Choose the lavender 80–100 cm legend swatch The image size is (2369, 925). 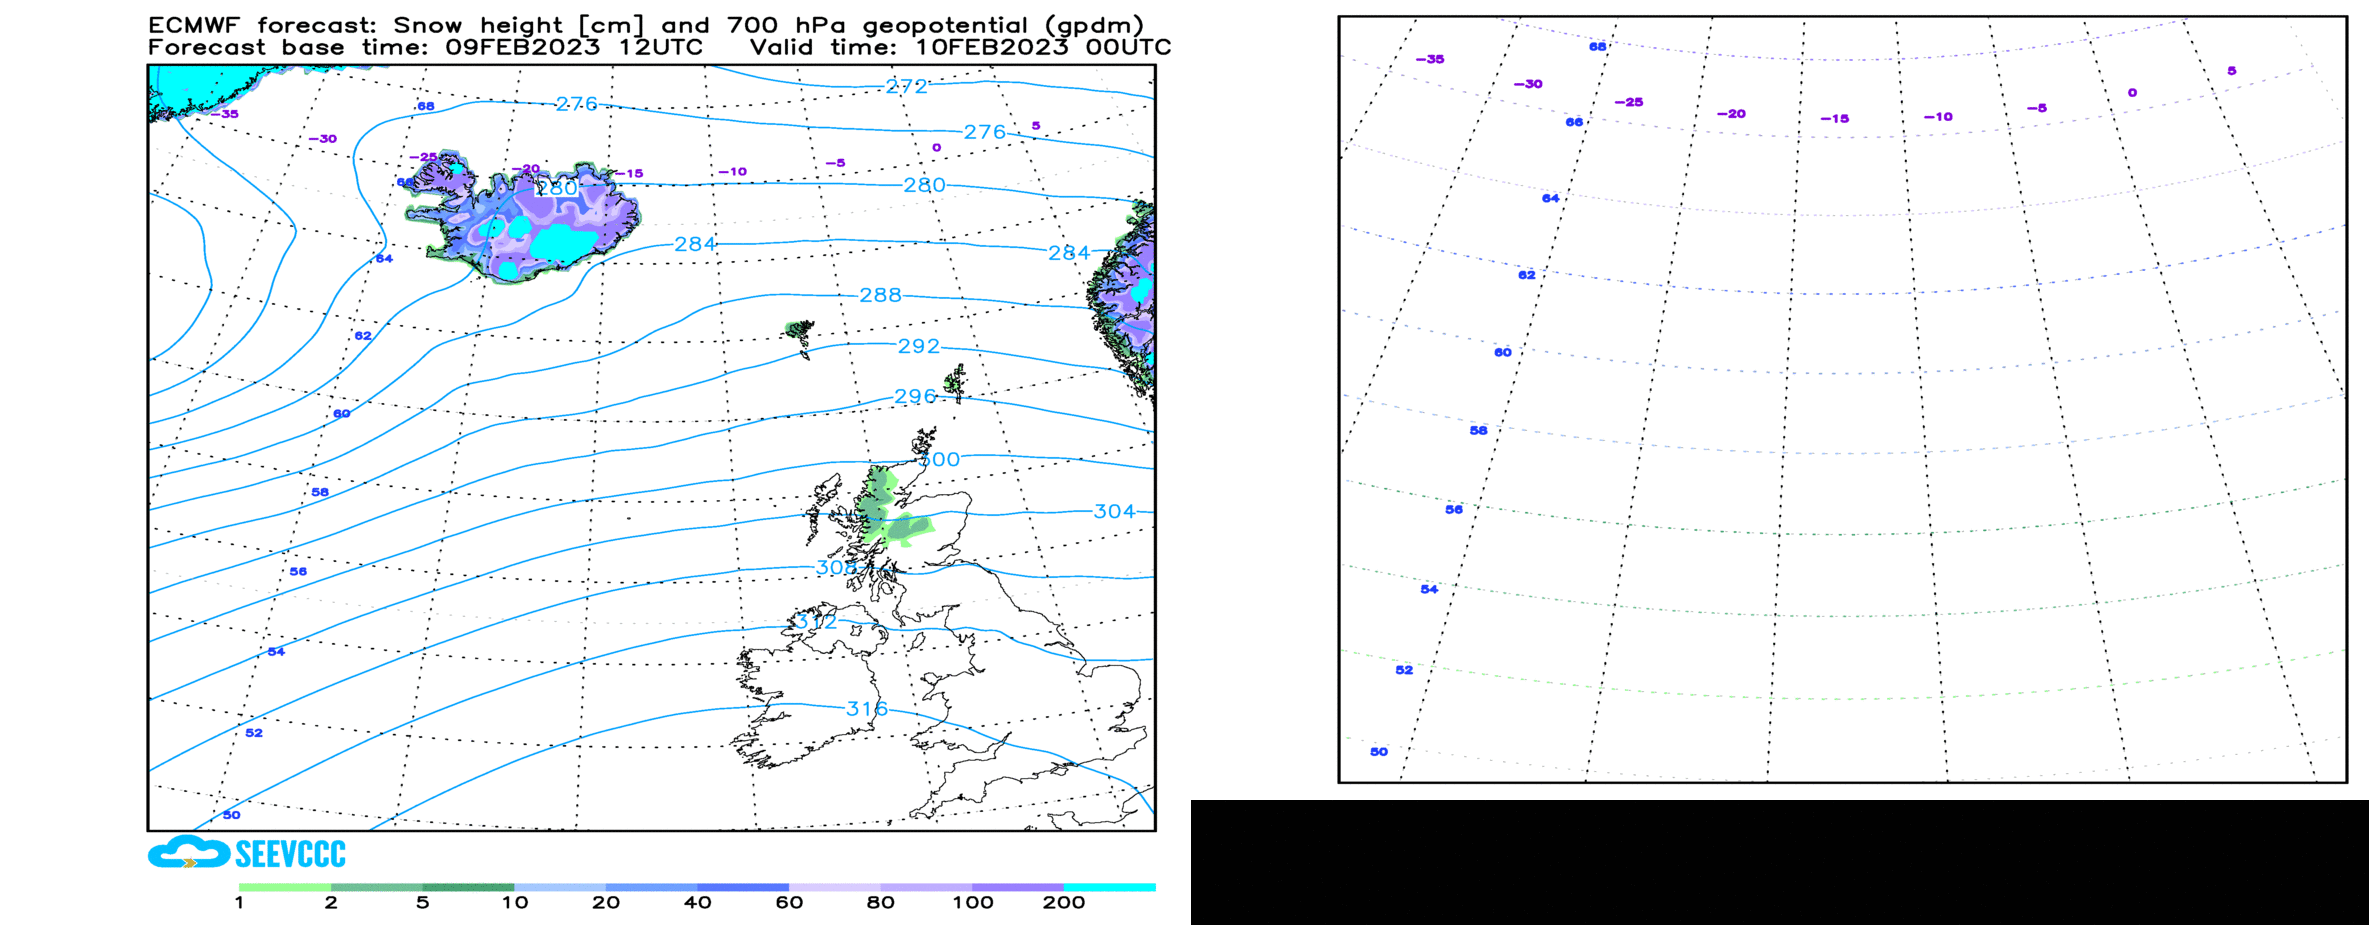927,887
